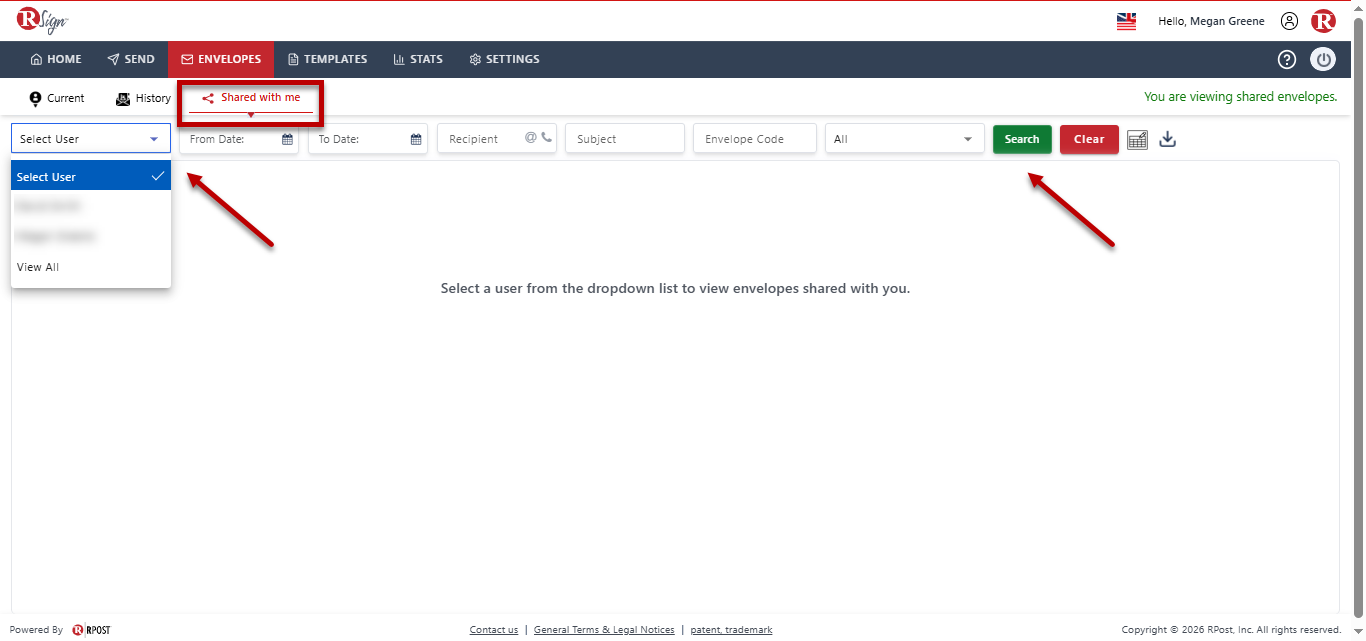
Task: Switch to the Current tab
Action: [57, 98]
